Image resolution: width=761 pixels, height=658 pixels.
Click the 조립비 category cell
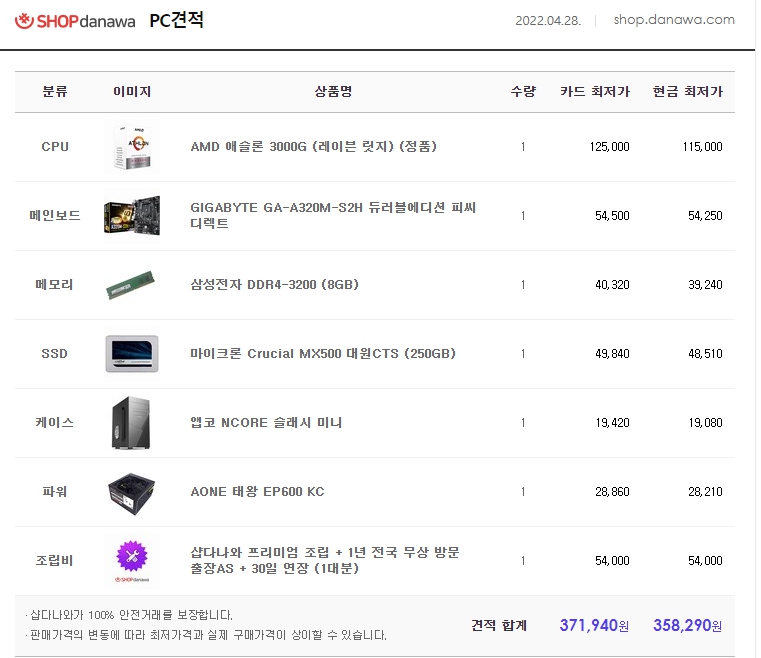click(x=54, y=560)
